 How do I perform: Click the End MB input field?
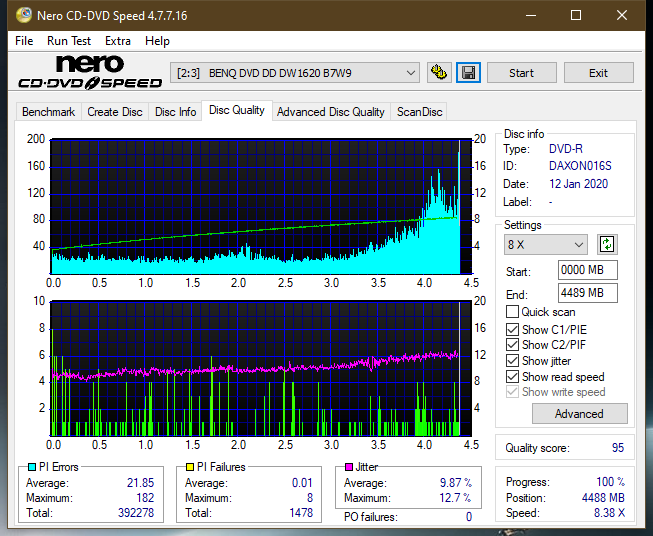click(587, 293)
